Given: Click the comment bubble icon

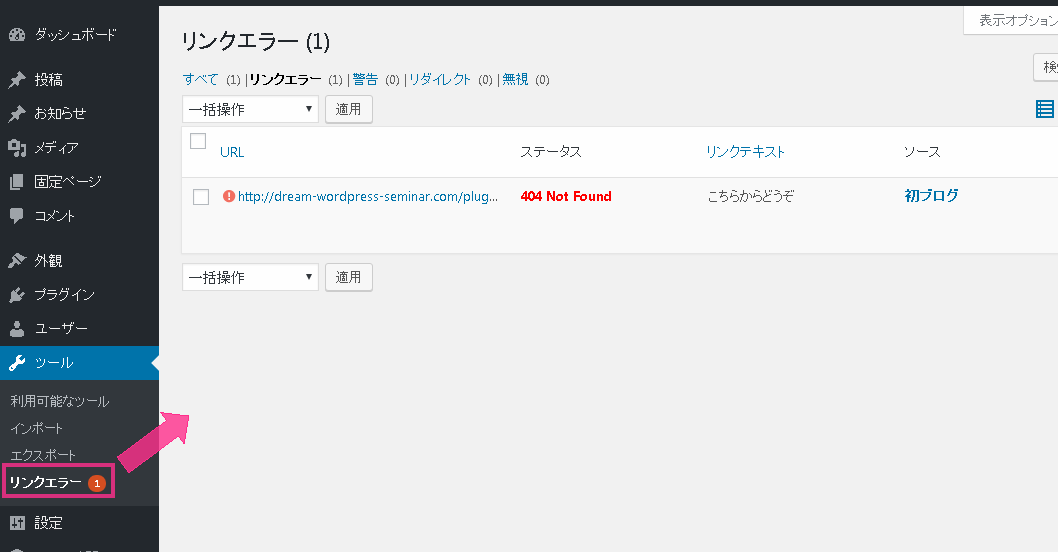Looking at the screenshot, I should [17, 215].
